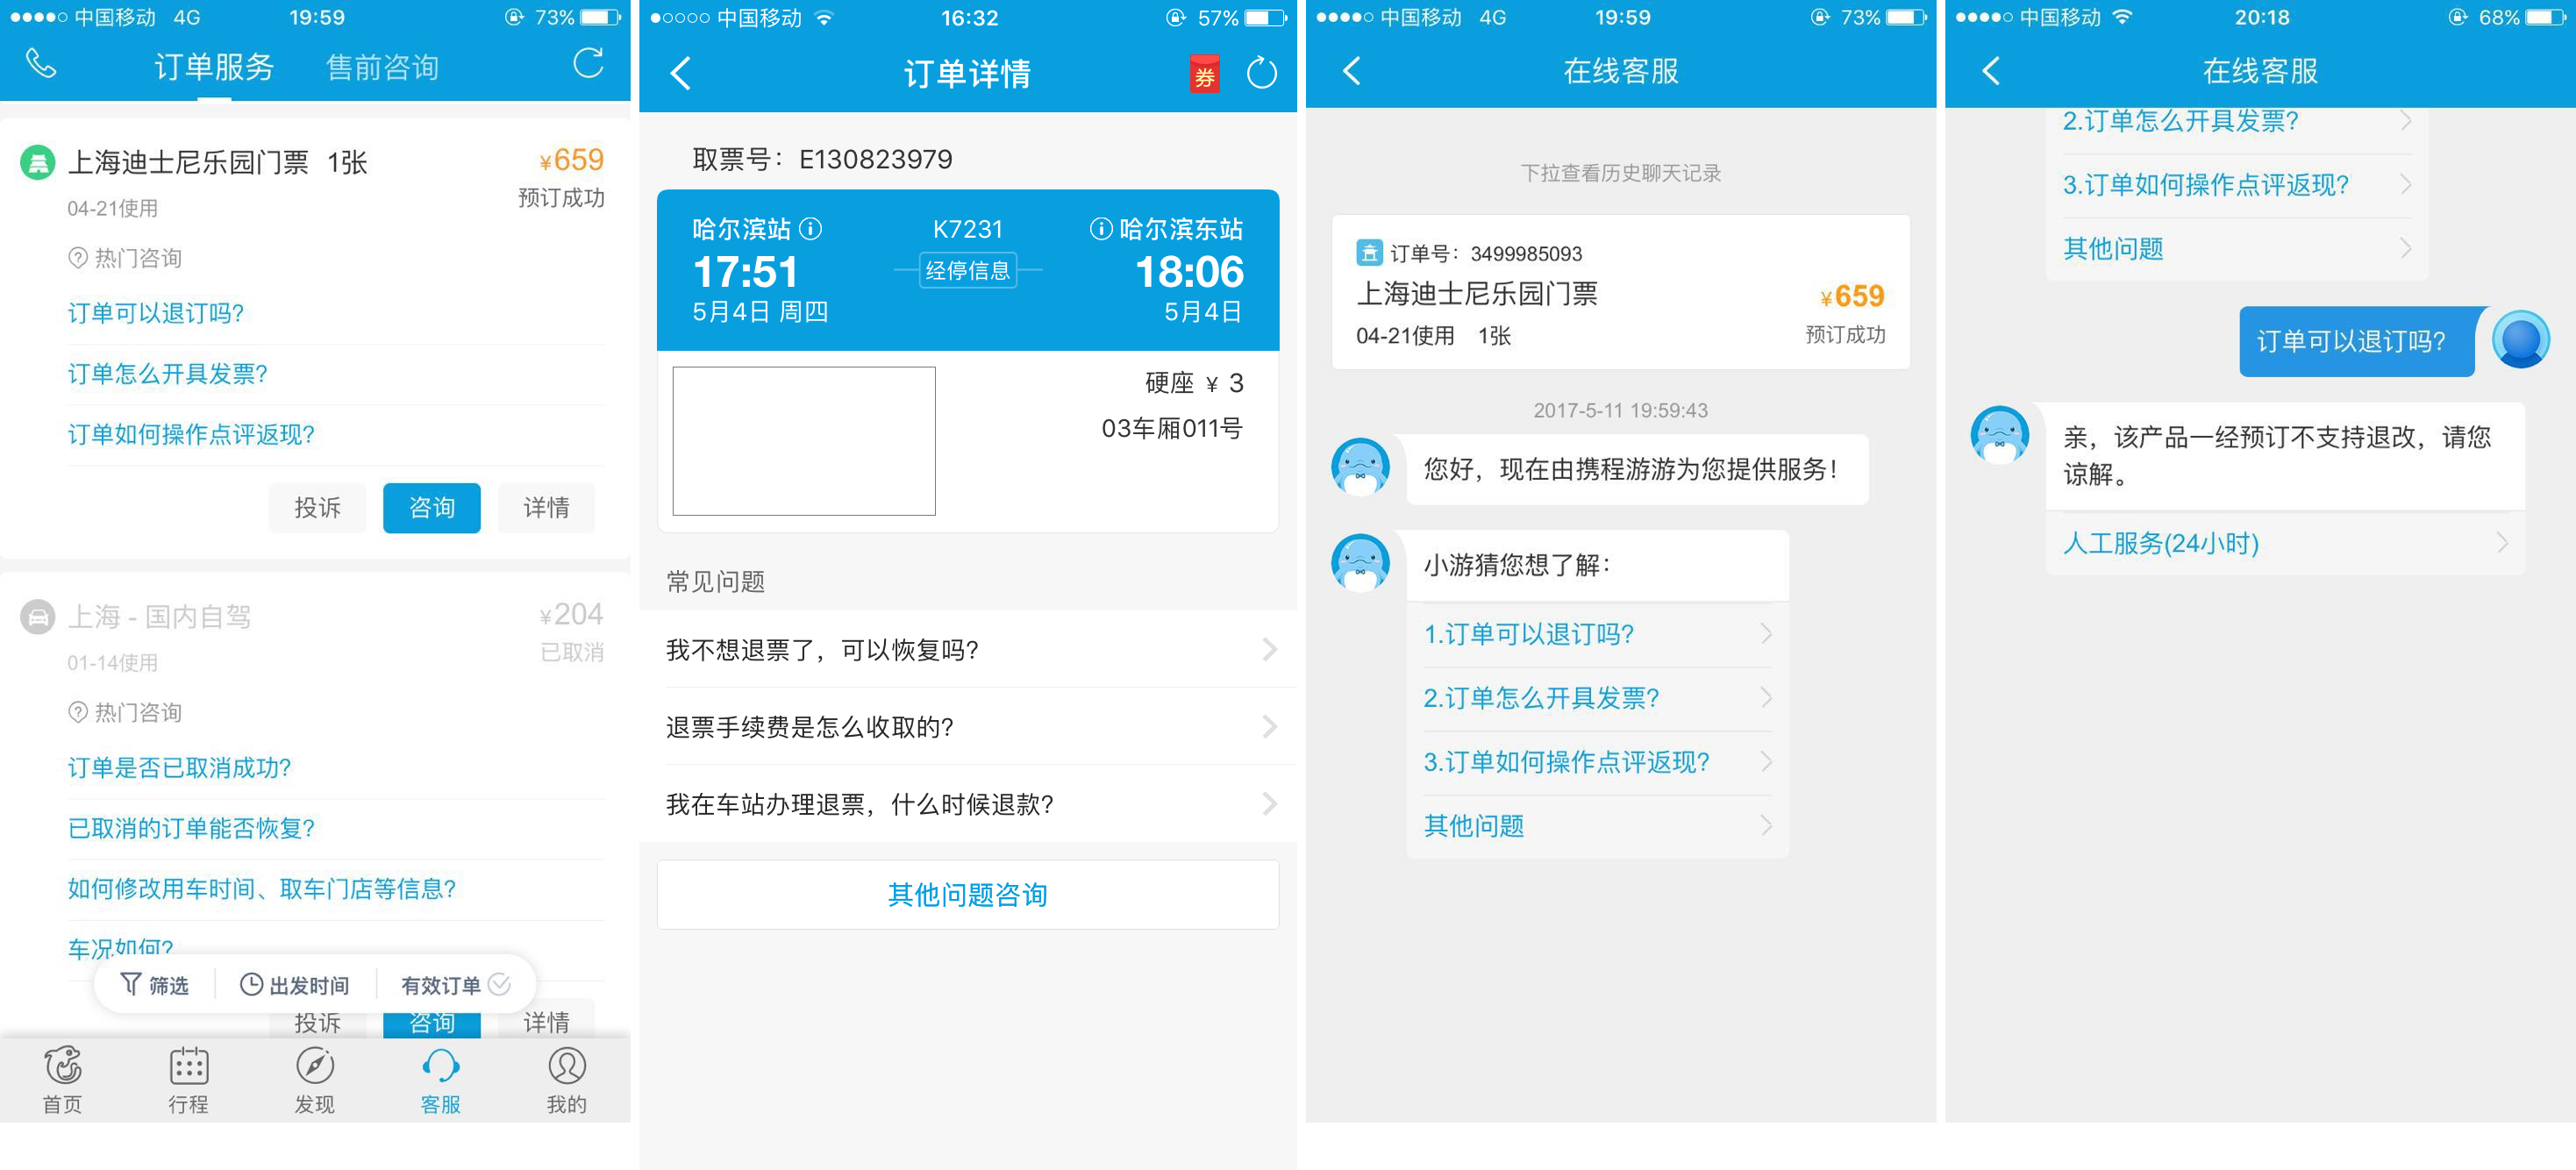Tap the 经停信息 stop info box

pos(967,270)
